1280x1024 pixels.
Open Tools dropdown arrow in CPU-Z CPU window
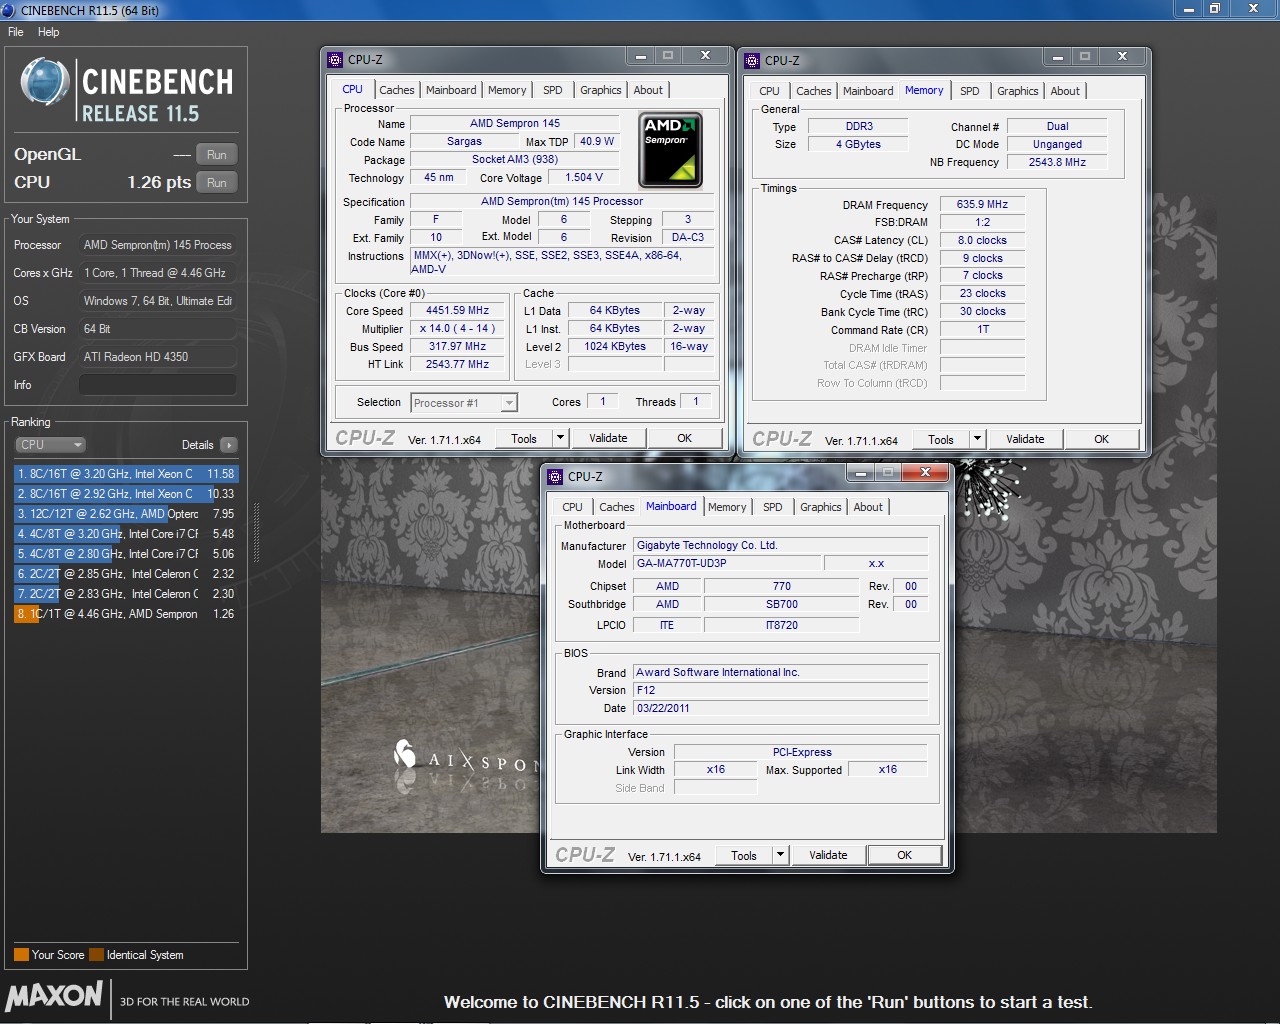(560, 438)
